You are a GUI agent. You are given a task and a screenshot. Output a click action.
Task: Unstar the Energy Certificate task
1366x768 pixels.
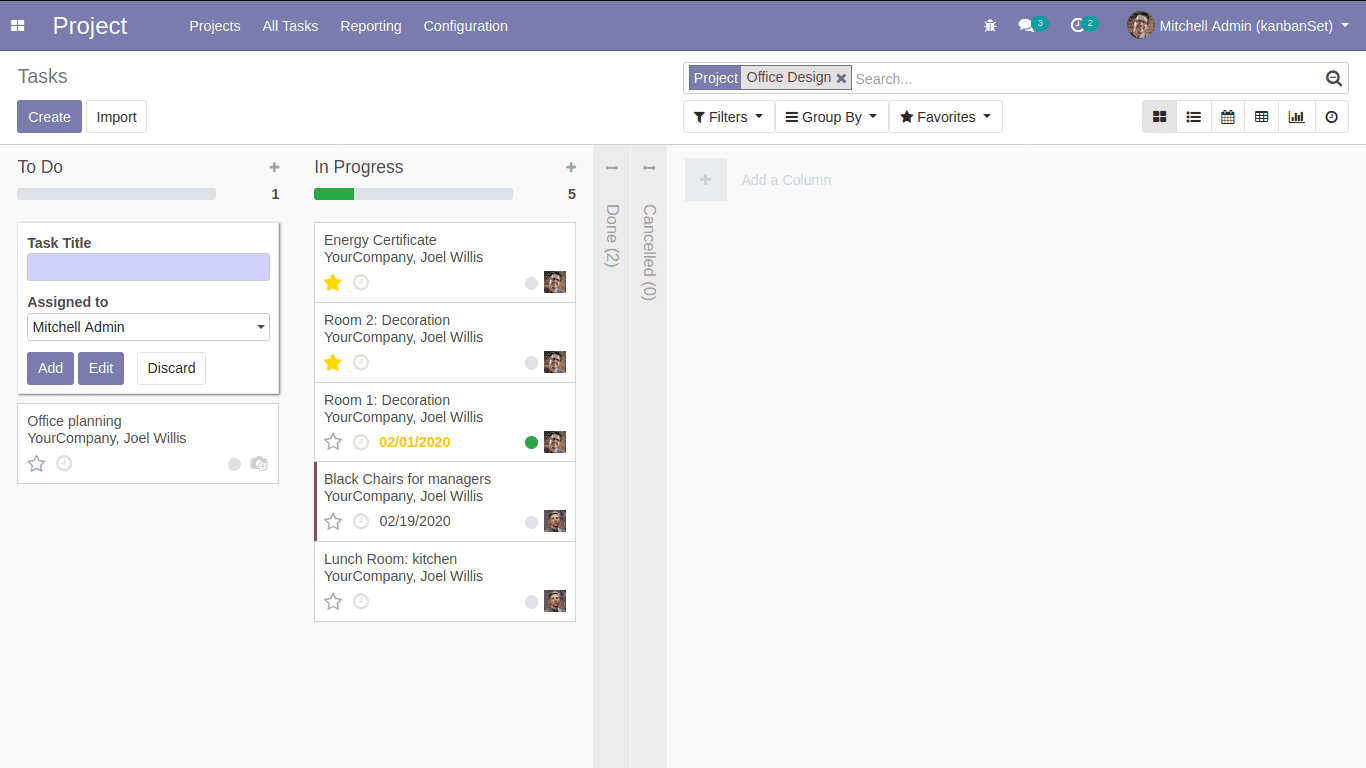tap(333, 283)
